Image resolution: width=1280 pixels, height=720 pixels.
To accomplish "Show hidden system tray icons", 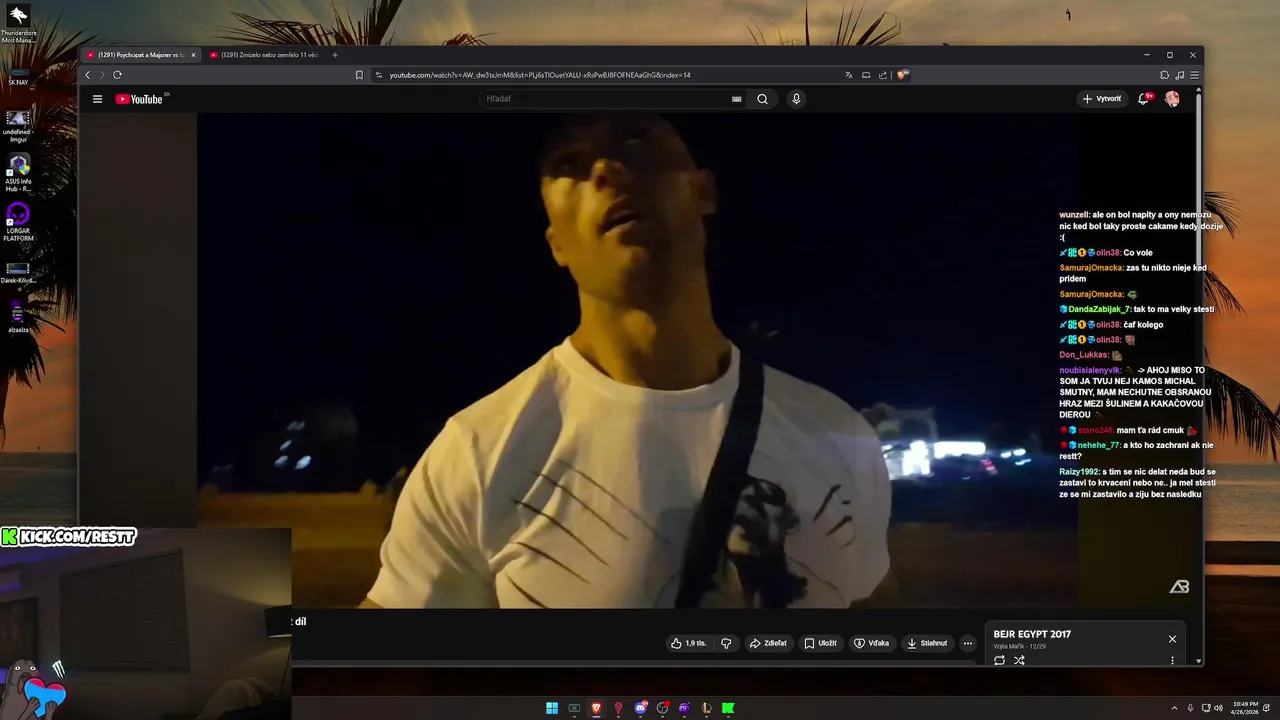I will [1176, 708].
